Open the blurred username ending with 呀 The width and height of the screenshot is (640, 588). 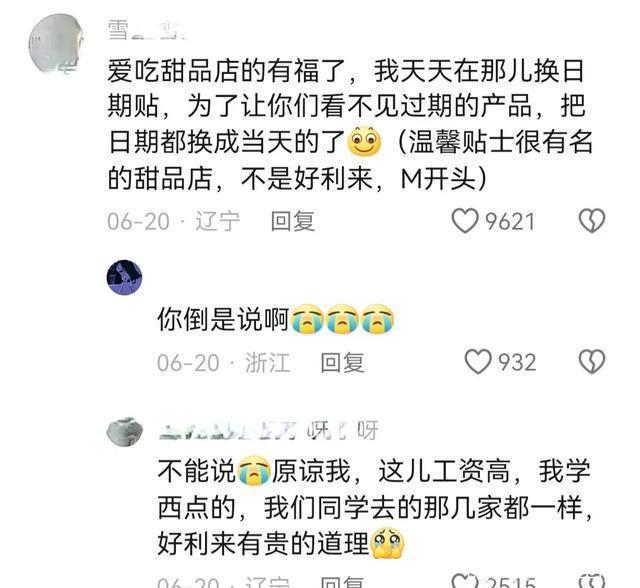[268, 430]
